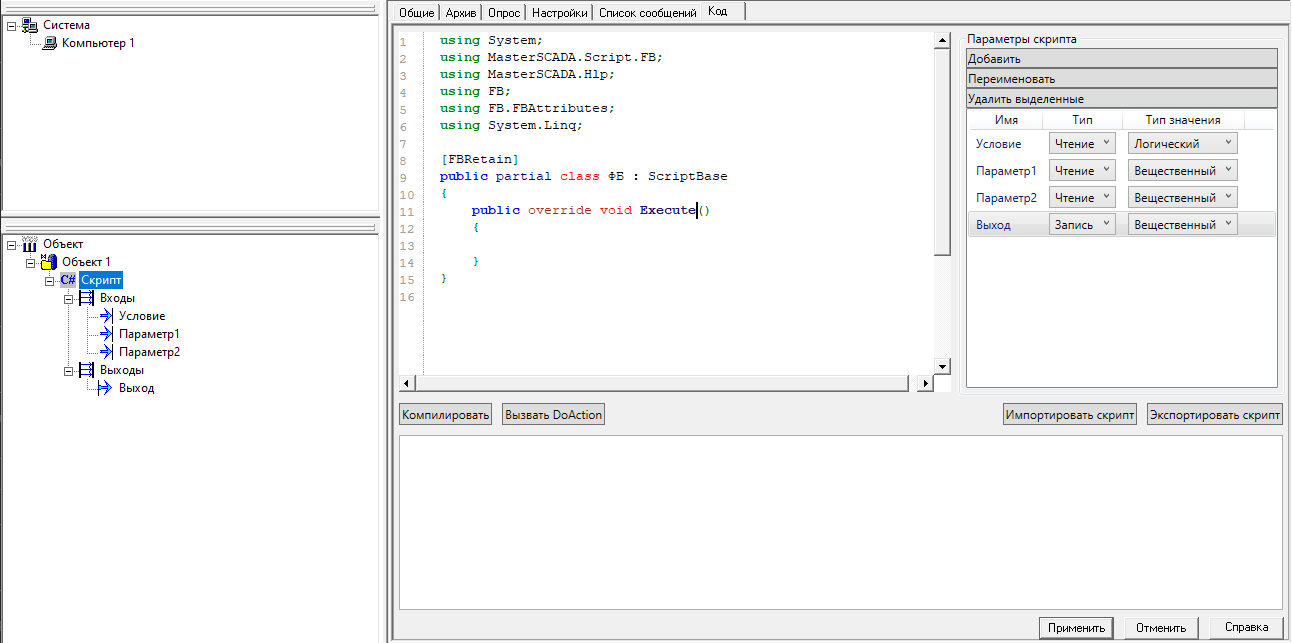Screen dimensions: 1292x643
Task: Open the Тип значения dropdown for Выход
Action: pyautogui.click(x=1182, y=225)
